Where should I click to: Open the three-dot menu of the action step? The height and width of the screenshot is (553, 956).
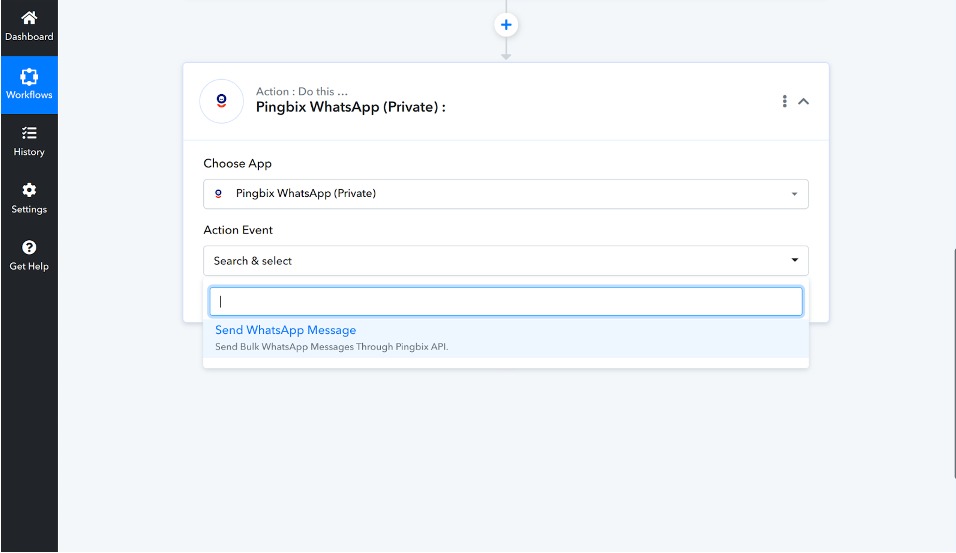pos(784,101)
